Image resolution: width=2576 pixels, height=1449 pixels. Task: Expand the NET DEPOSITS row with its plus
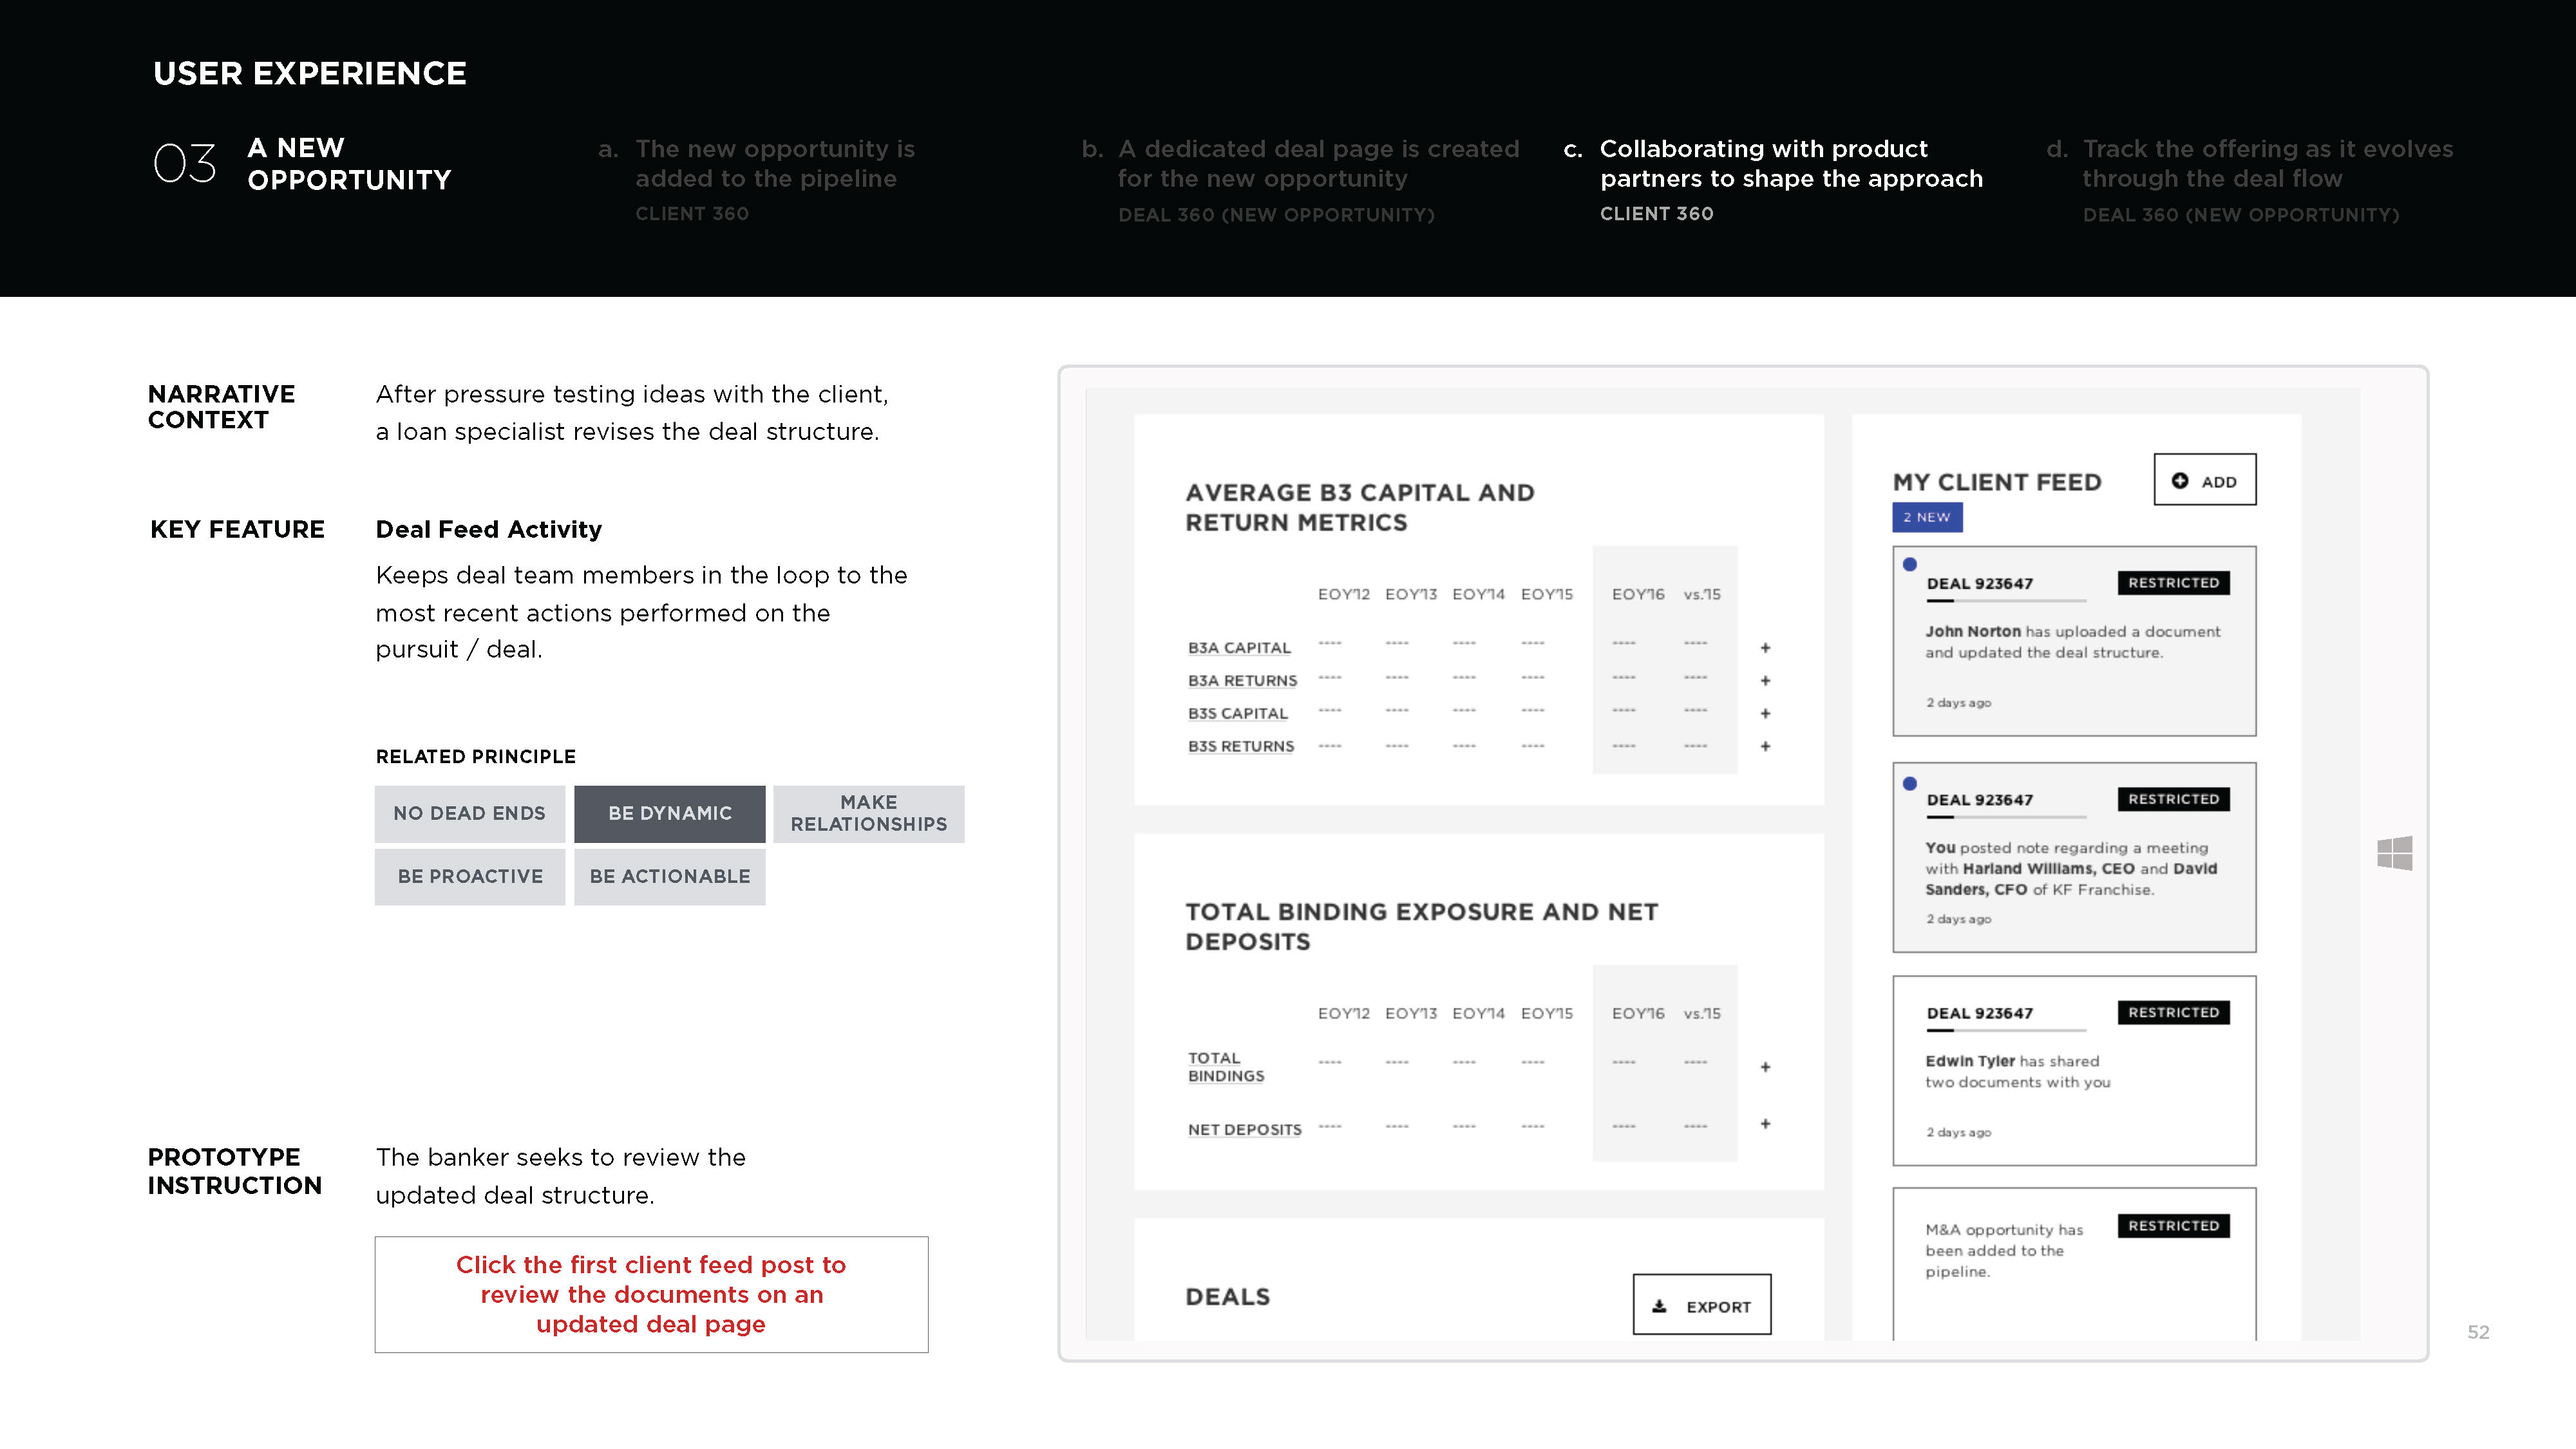click(1765, 1124)
